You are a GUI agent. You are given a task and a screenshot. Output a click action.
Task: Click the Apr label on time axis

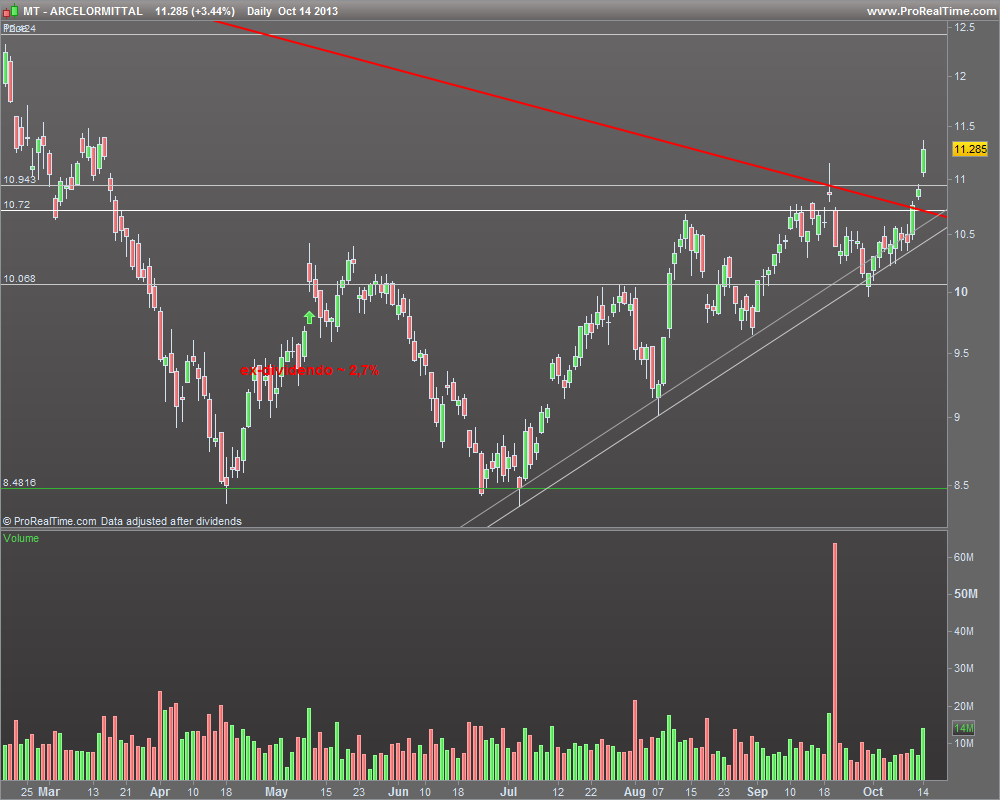(x=160, y=792)
